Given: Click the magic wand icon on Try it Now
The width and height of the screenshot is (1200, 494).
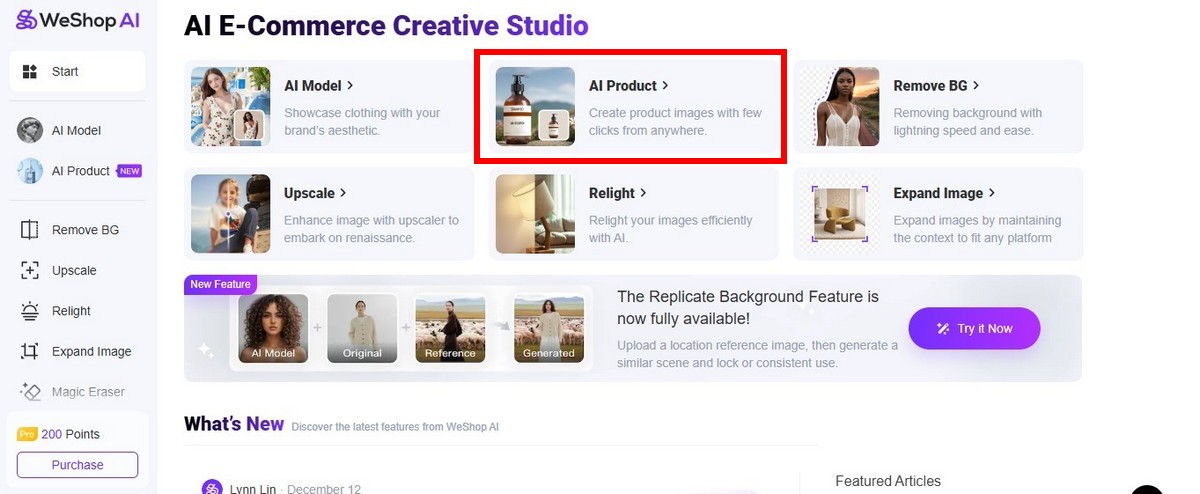Looking at the screenshot, I should [x=943, y=328].
